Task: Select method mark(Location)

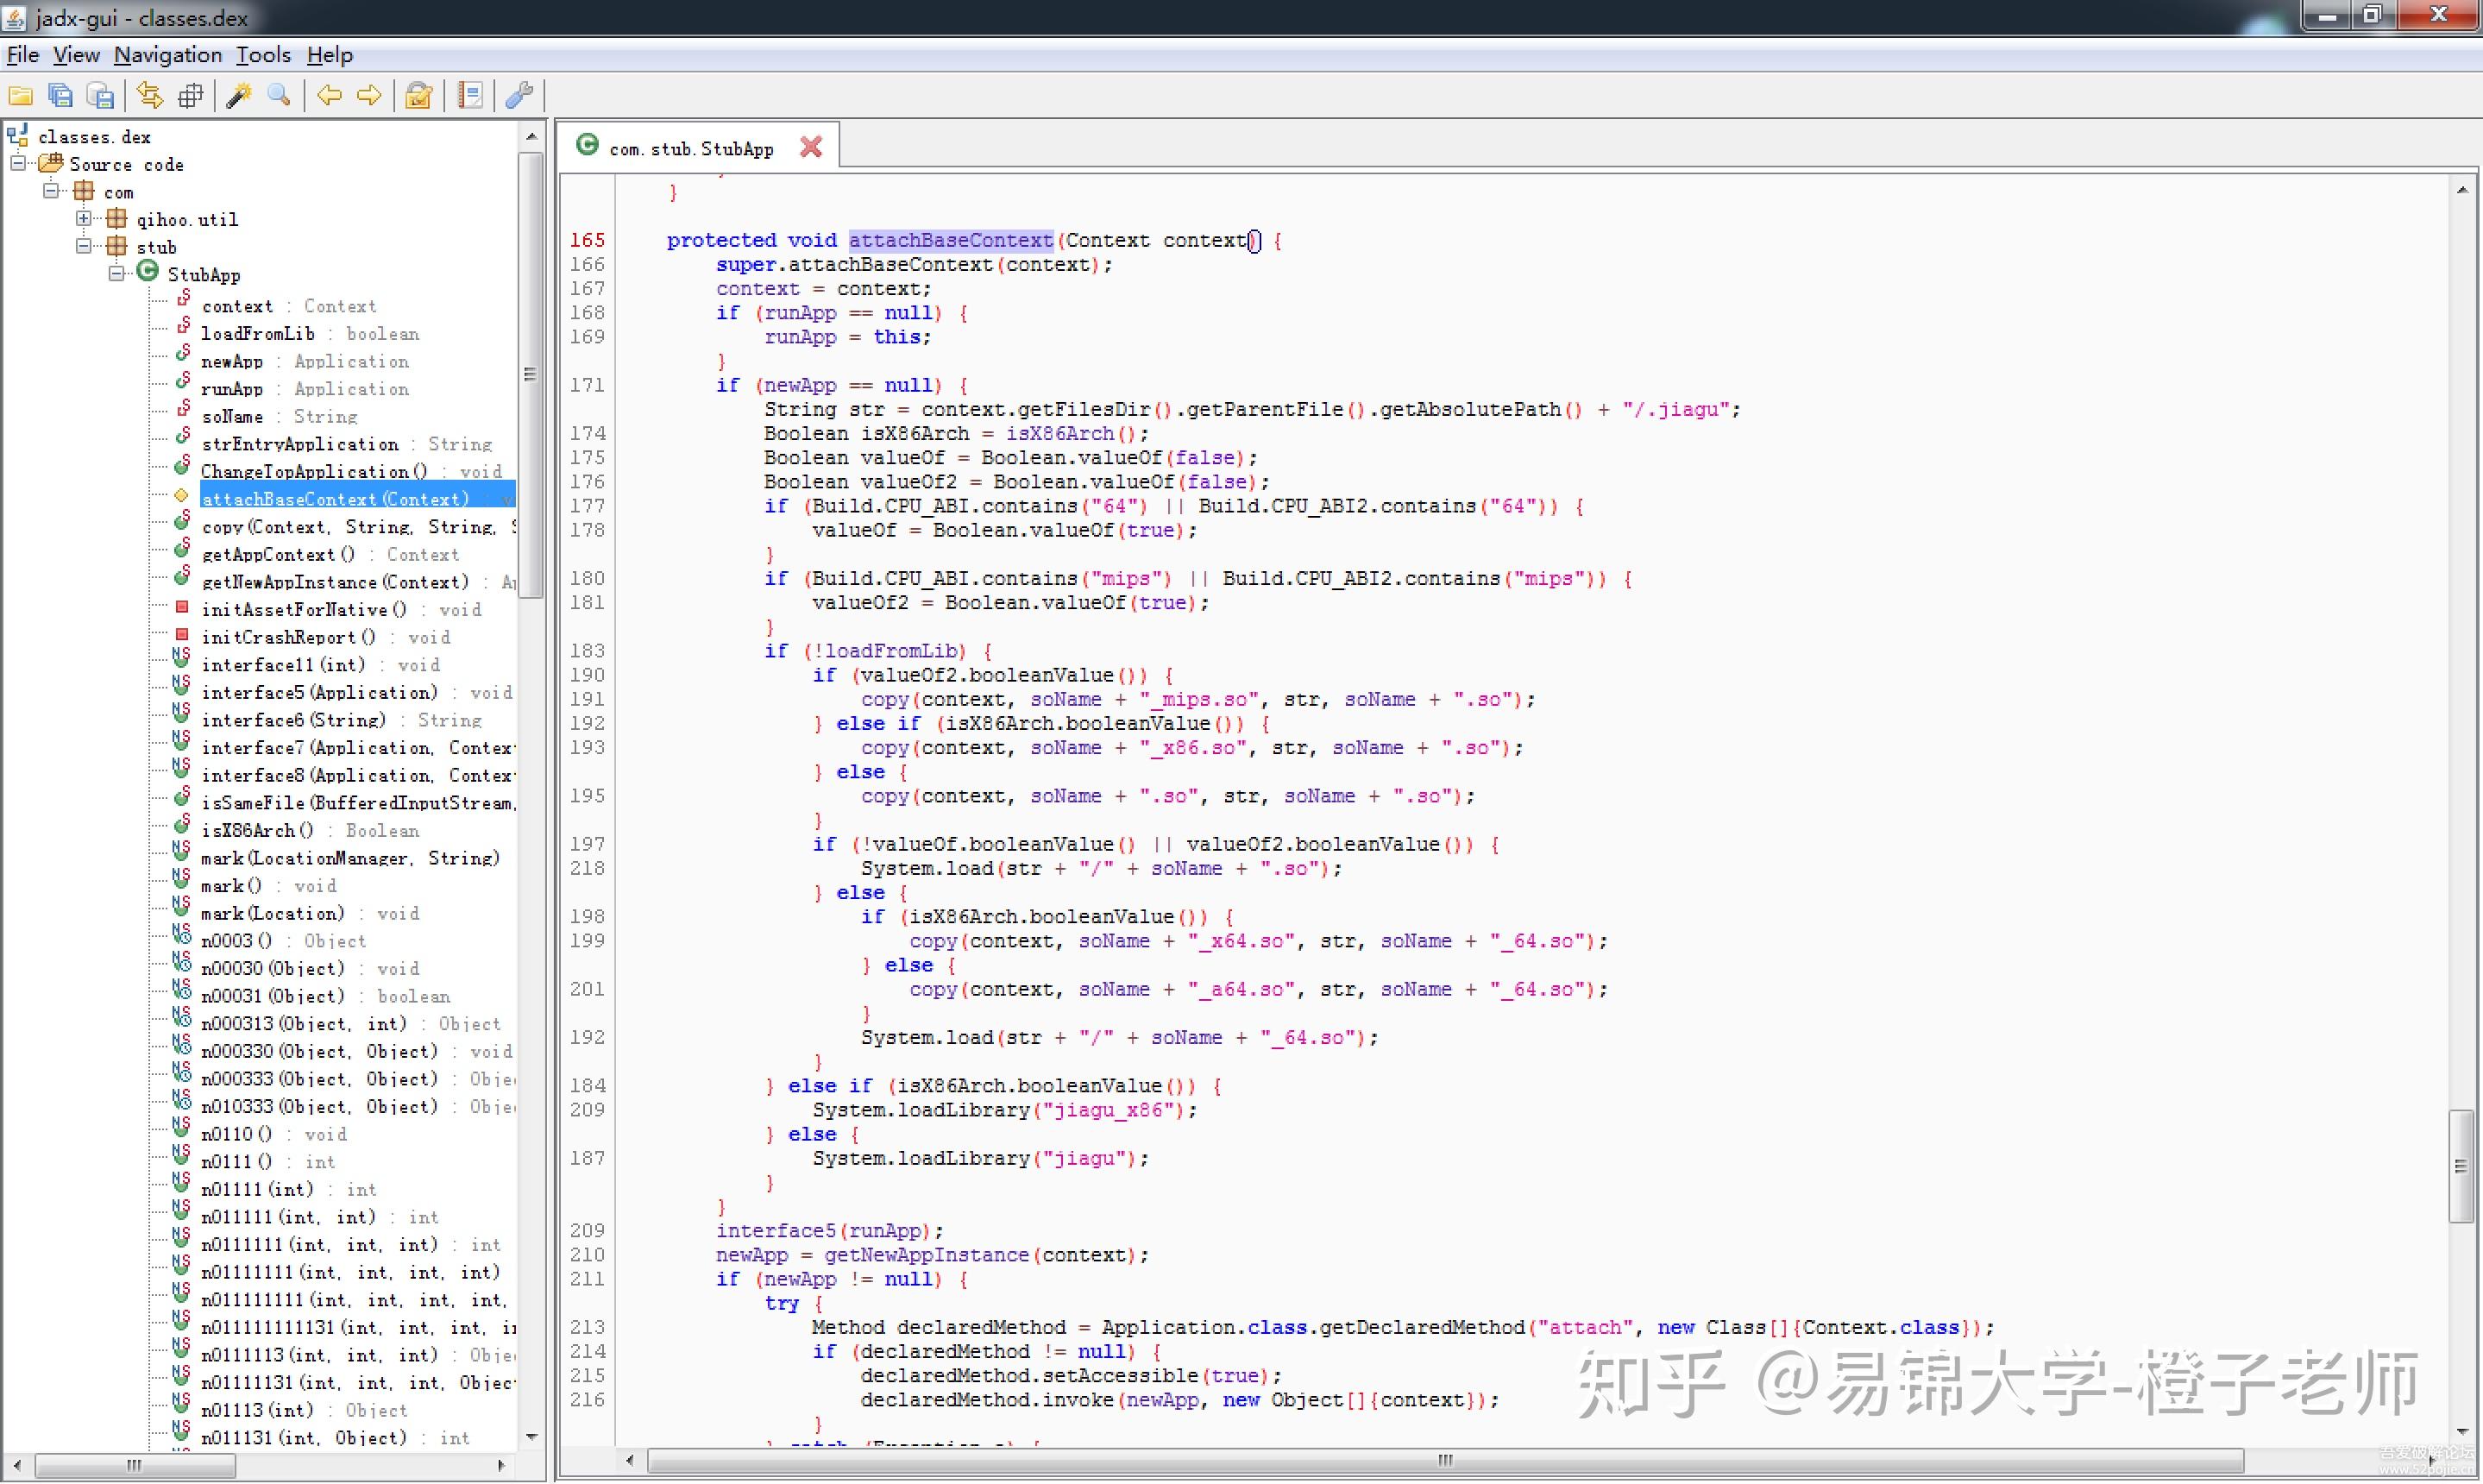Action: (x=310, y=914)
